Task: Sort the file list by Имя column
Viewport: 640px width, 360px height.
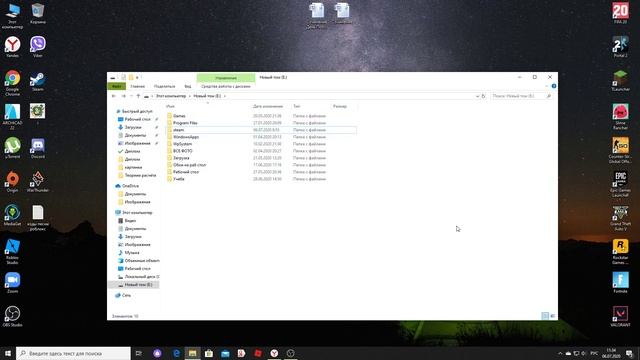Action: point(171,106)
